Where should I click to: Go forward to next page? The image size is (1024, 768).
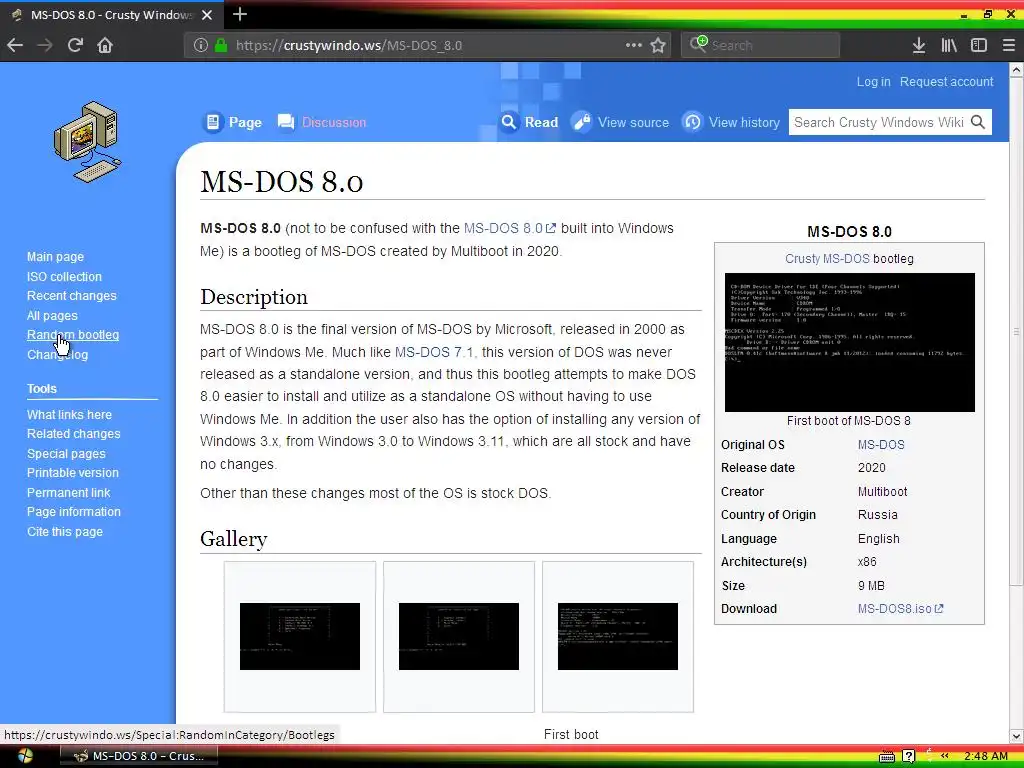(44, 45)
